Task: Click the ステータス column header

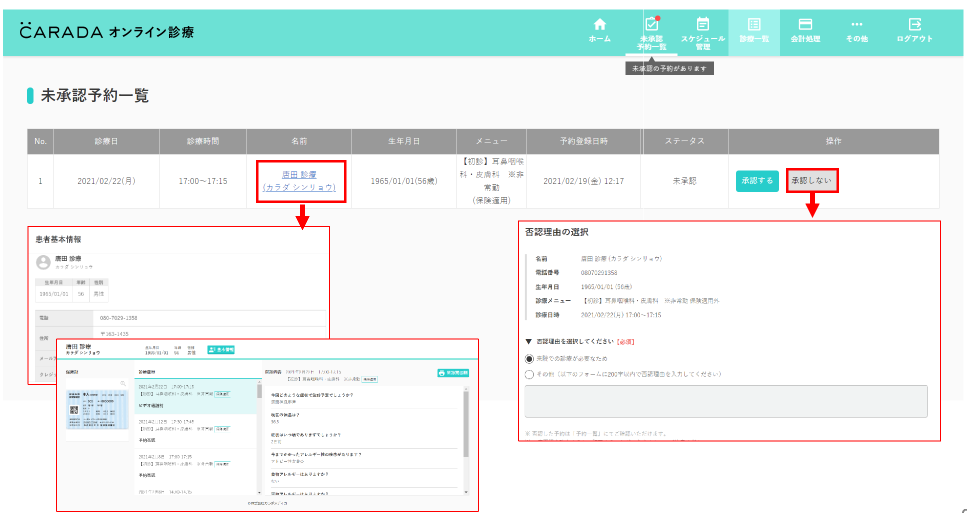Action: tap(685, 141)
